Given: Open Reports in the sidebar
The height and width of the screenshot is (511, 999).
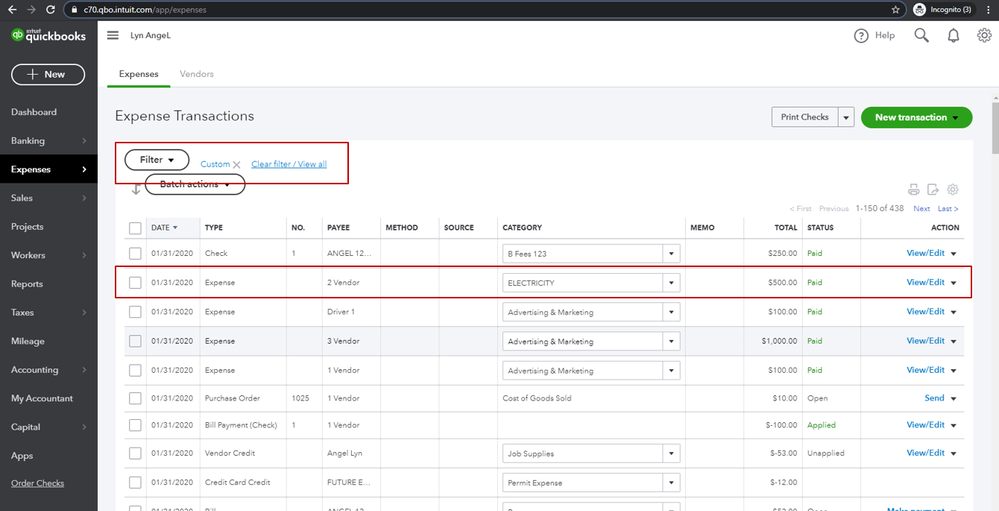Looking at the screenshot, I should click(27, 284).
